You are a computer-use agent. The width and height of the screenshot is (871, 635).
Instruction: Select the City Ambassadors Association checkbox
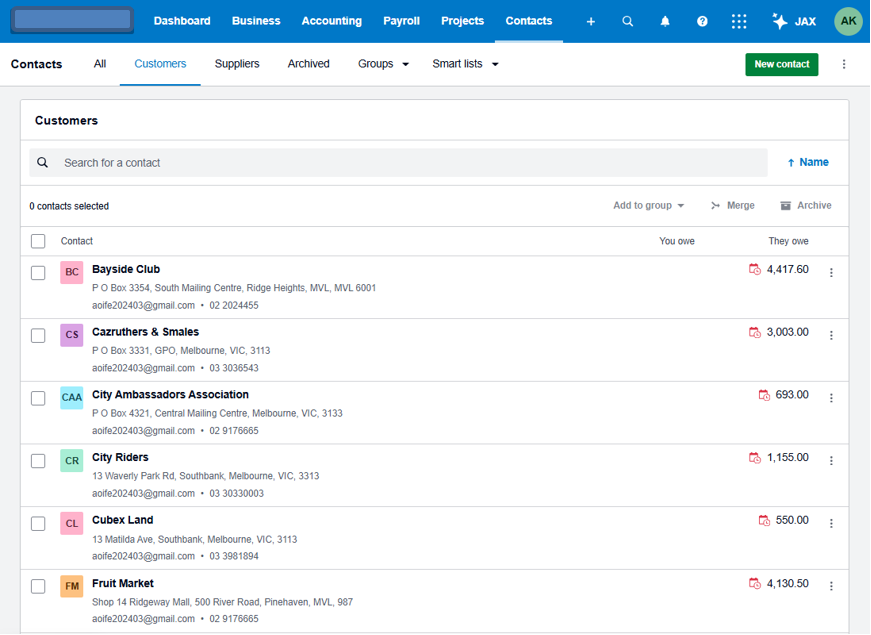click(x=38, y=398)
